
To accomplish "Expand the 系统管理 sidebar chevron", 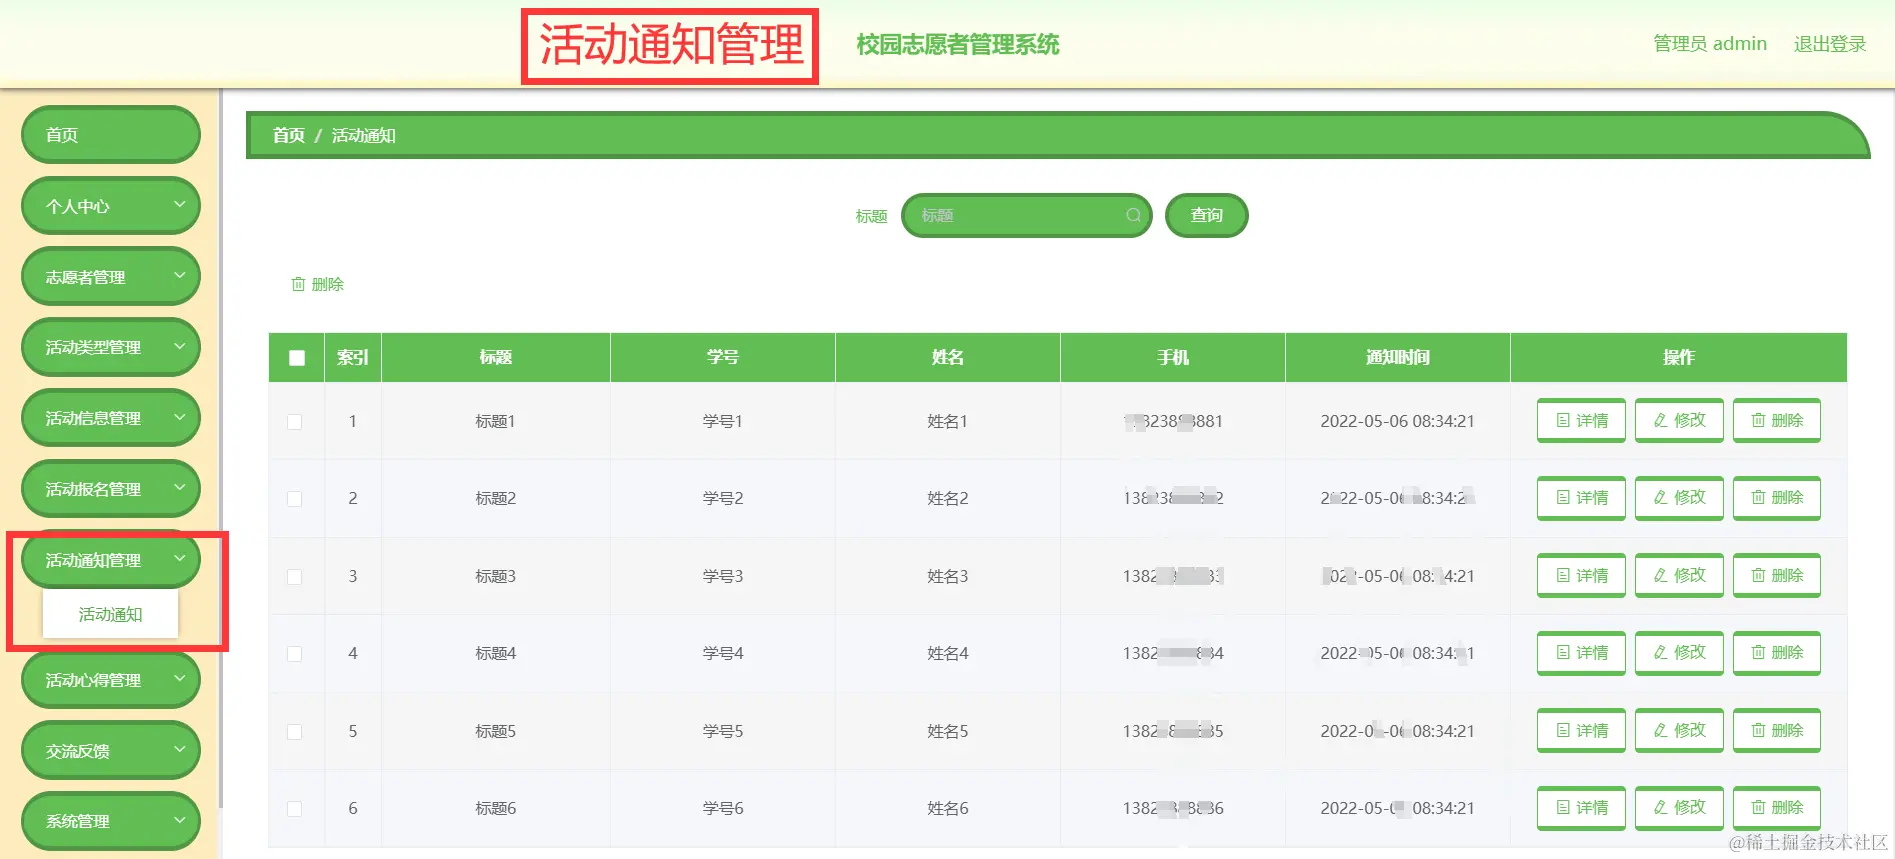I will pos(180,820).
